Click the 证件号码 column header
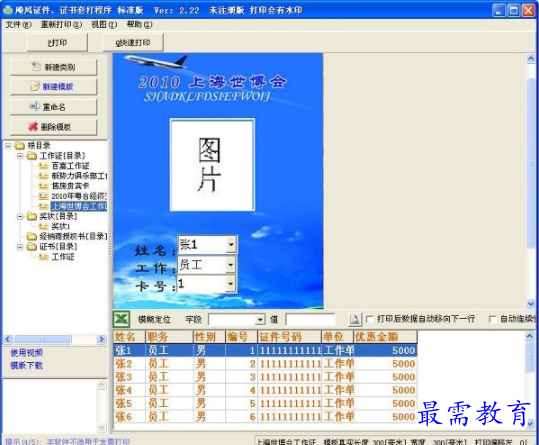 [289, 337]
